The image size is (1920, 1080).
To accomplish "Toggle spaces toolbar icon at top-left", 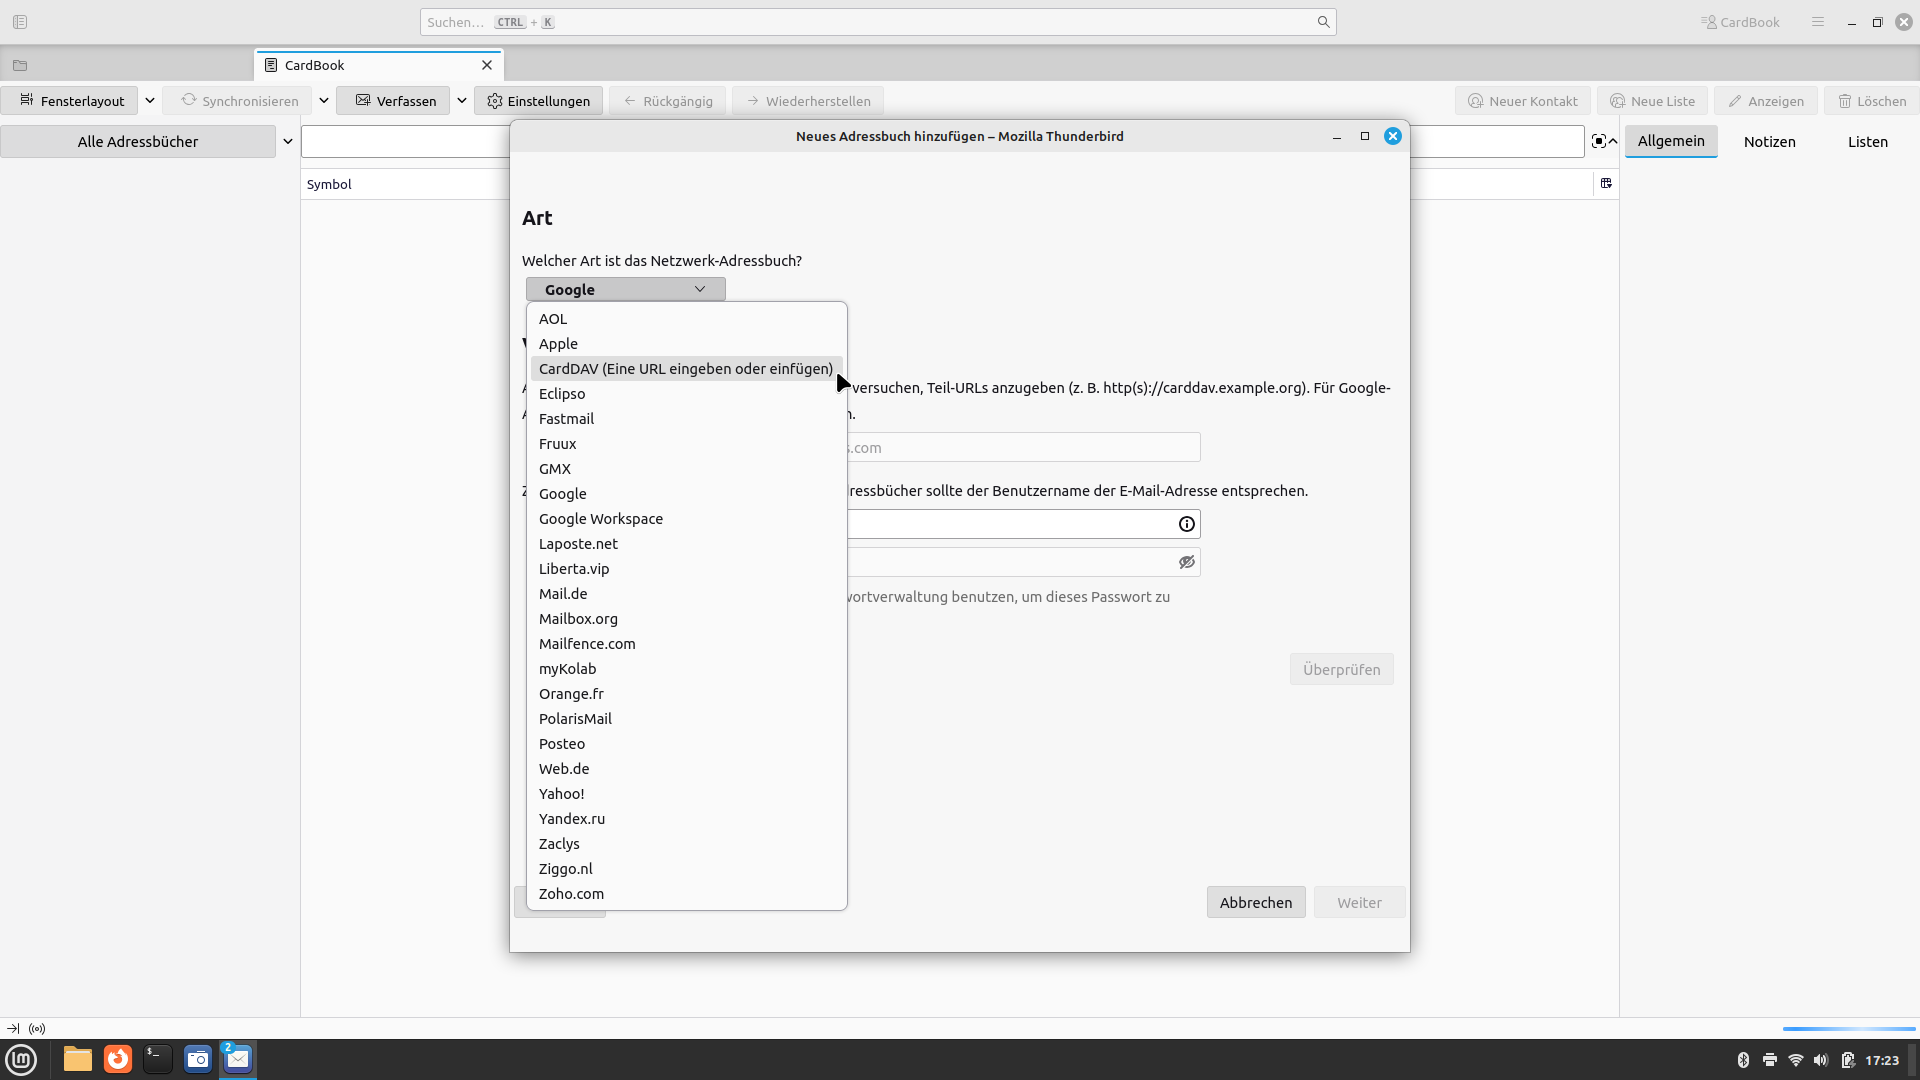I will [20, 22].
